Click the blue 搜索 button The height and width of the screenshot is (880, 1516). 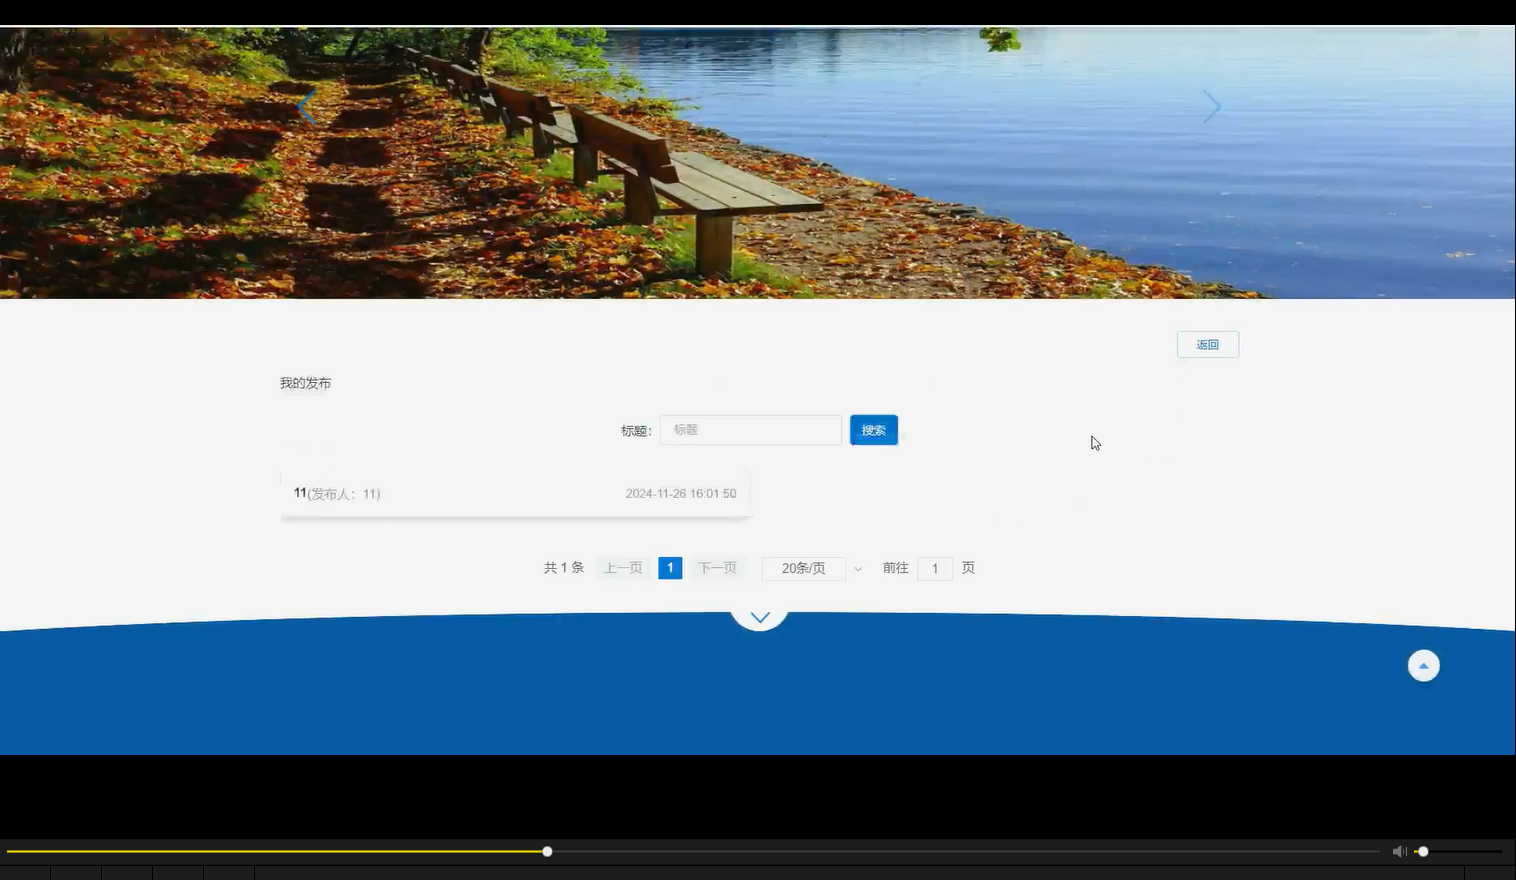[x=874, y=430]
